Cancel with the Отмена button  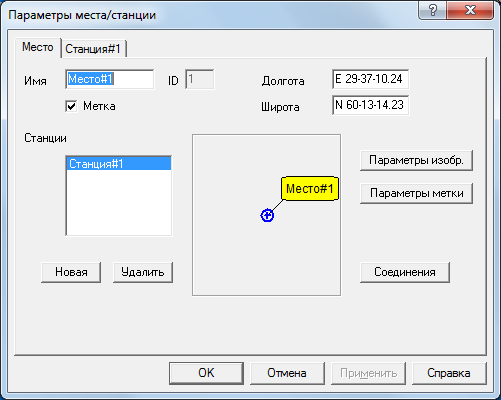pos(287,373)
